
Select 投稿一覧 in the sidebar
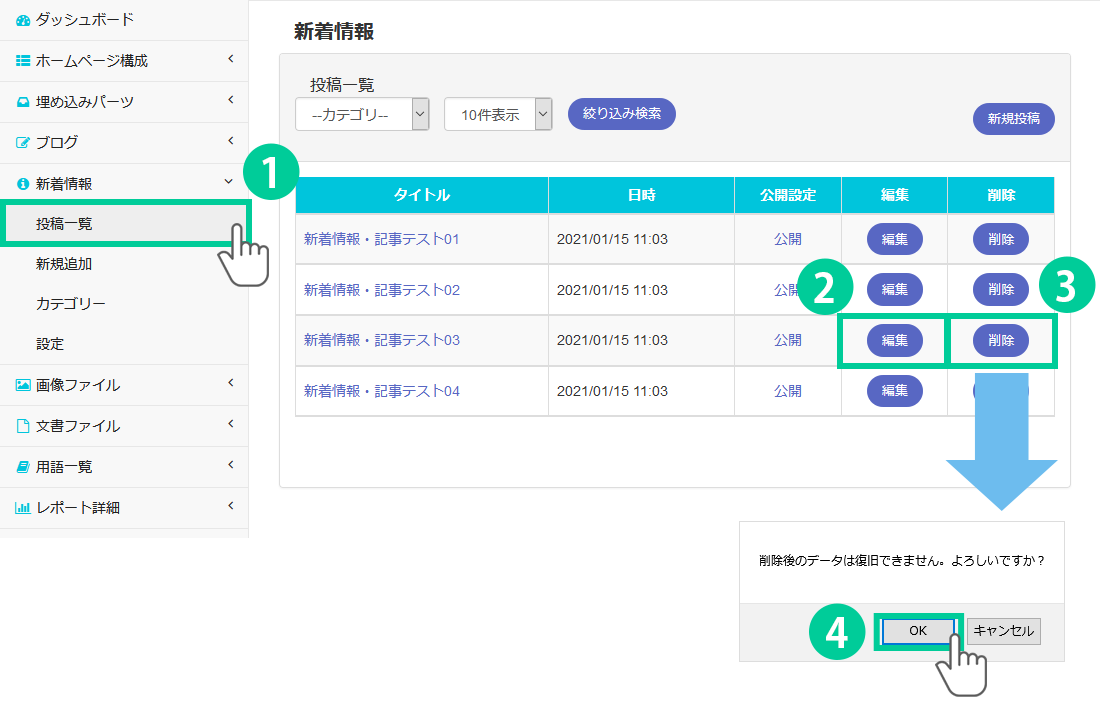click(x=64, y=224)
